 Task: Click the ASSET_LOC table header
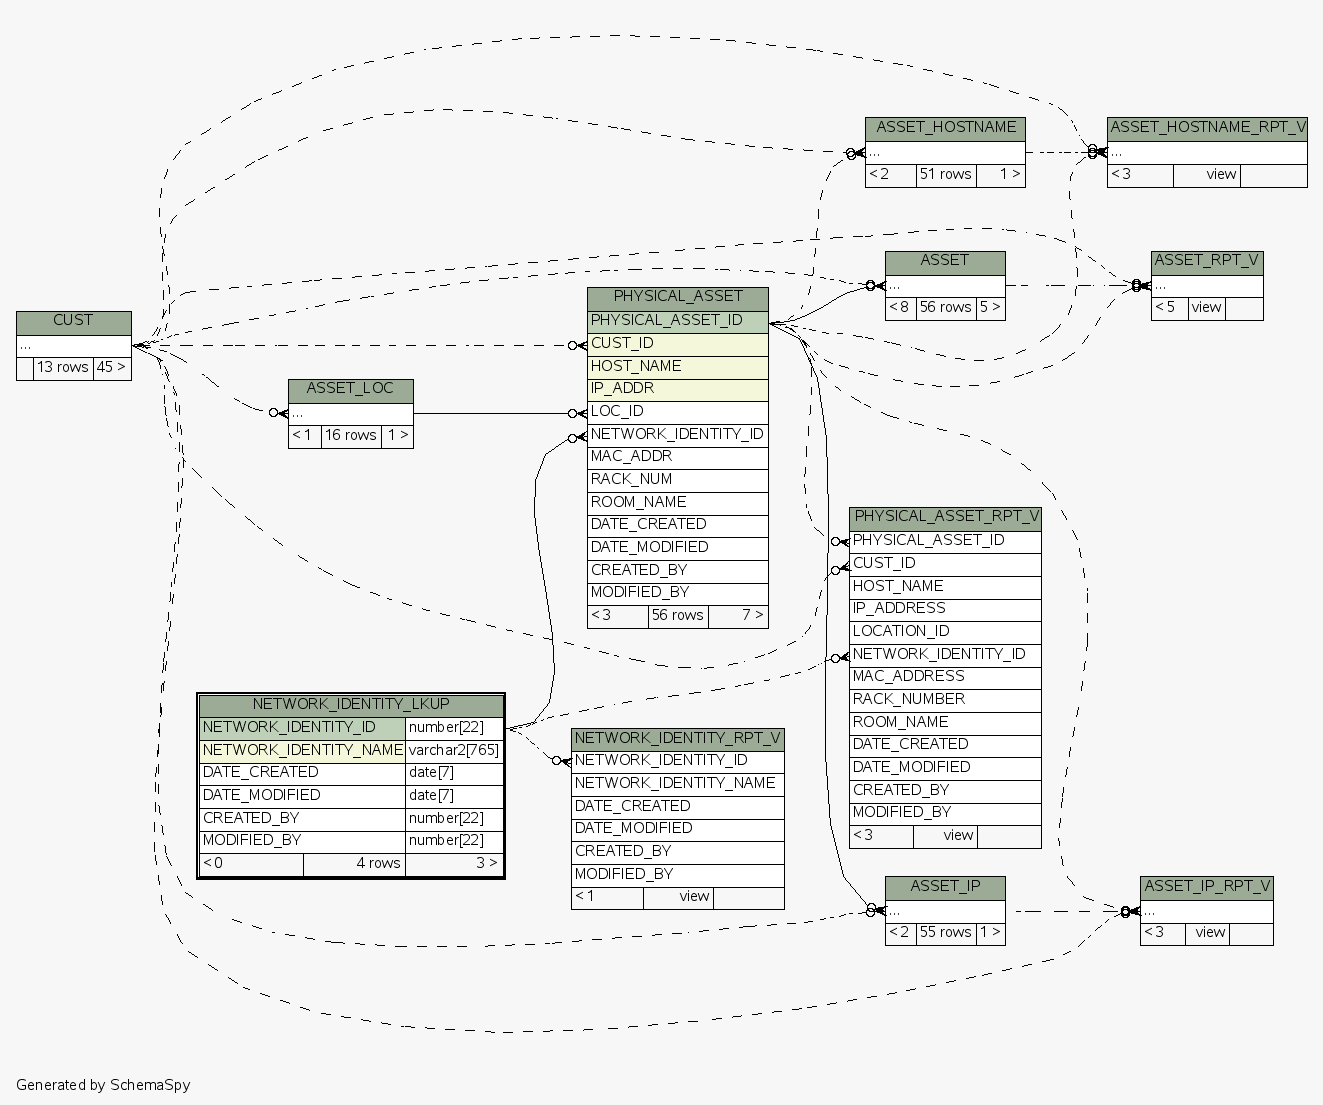(350, 389)
